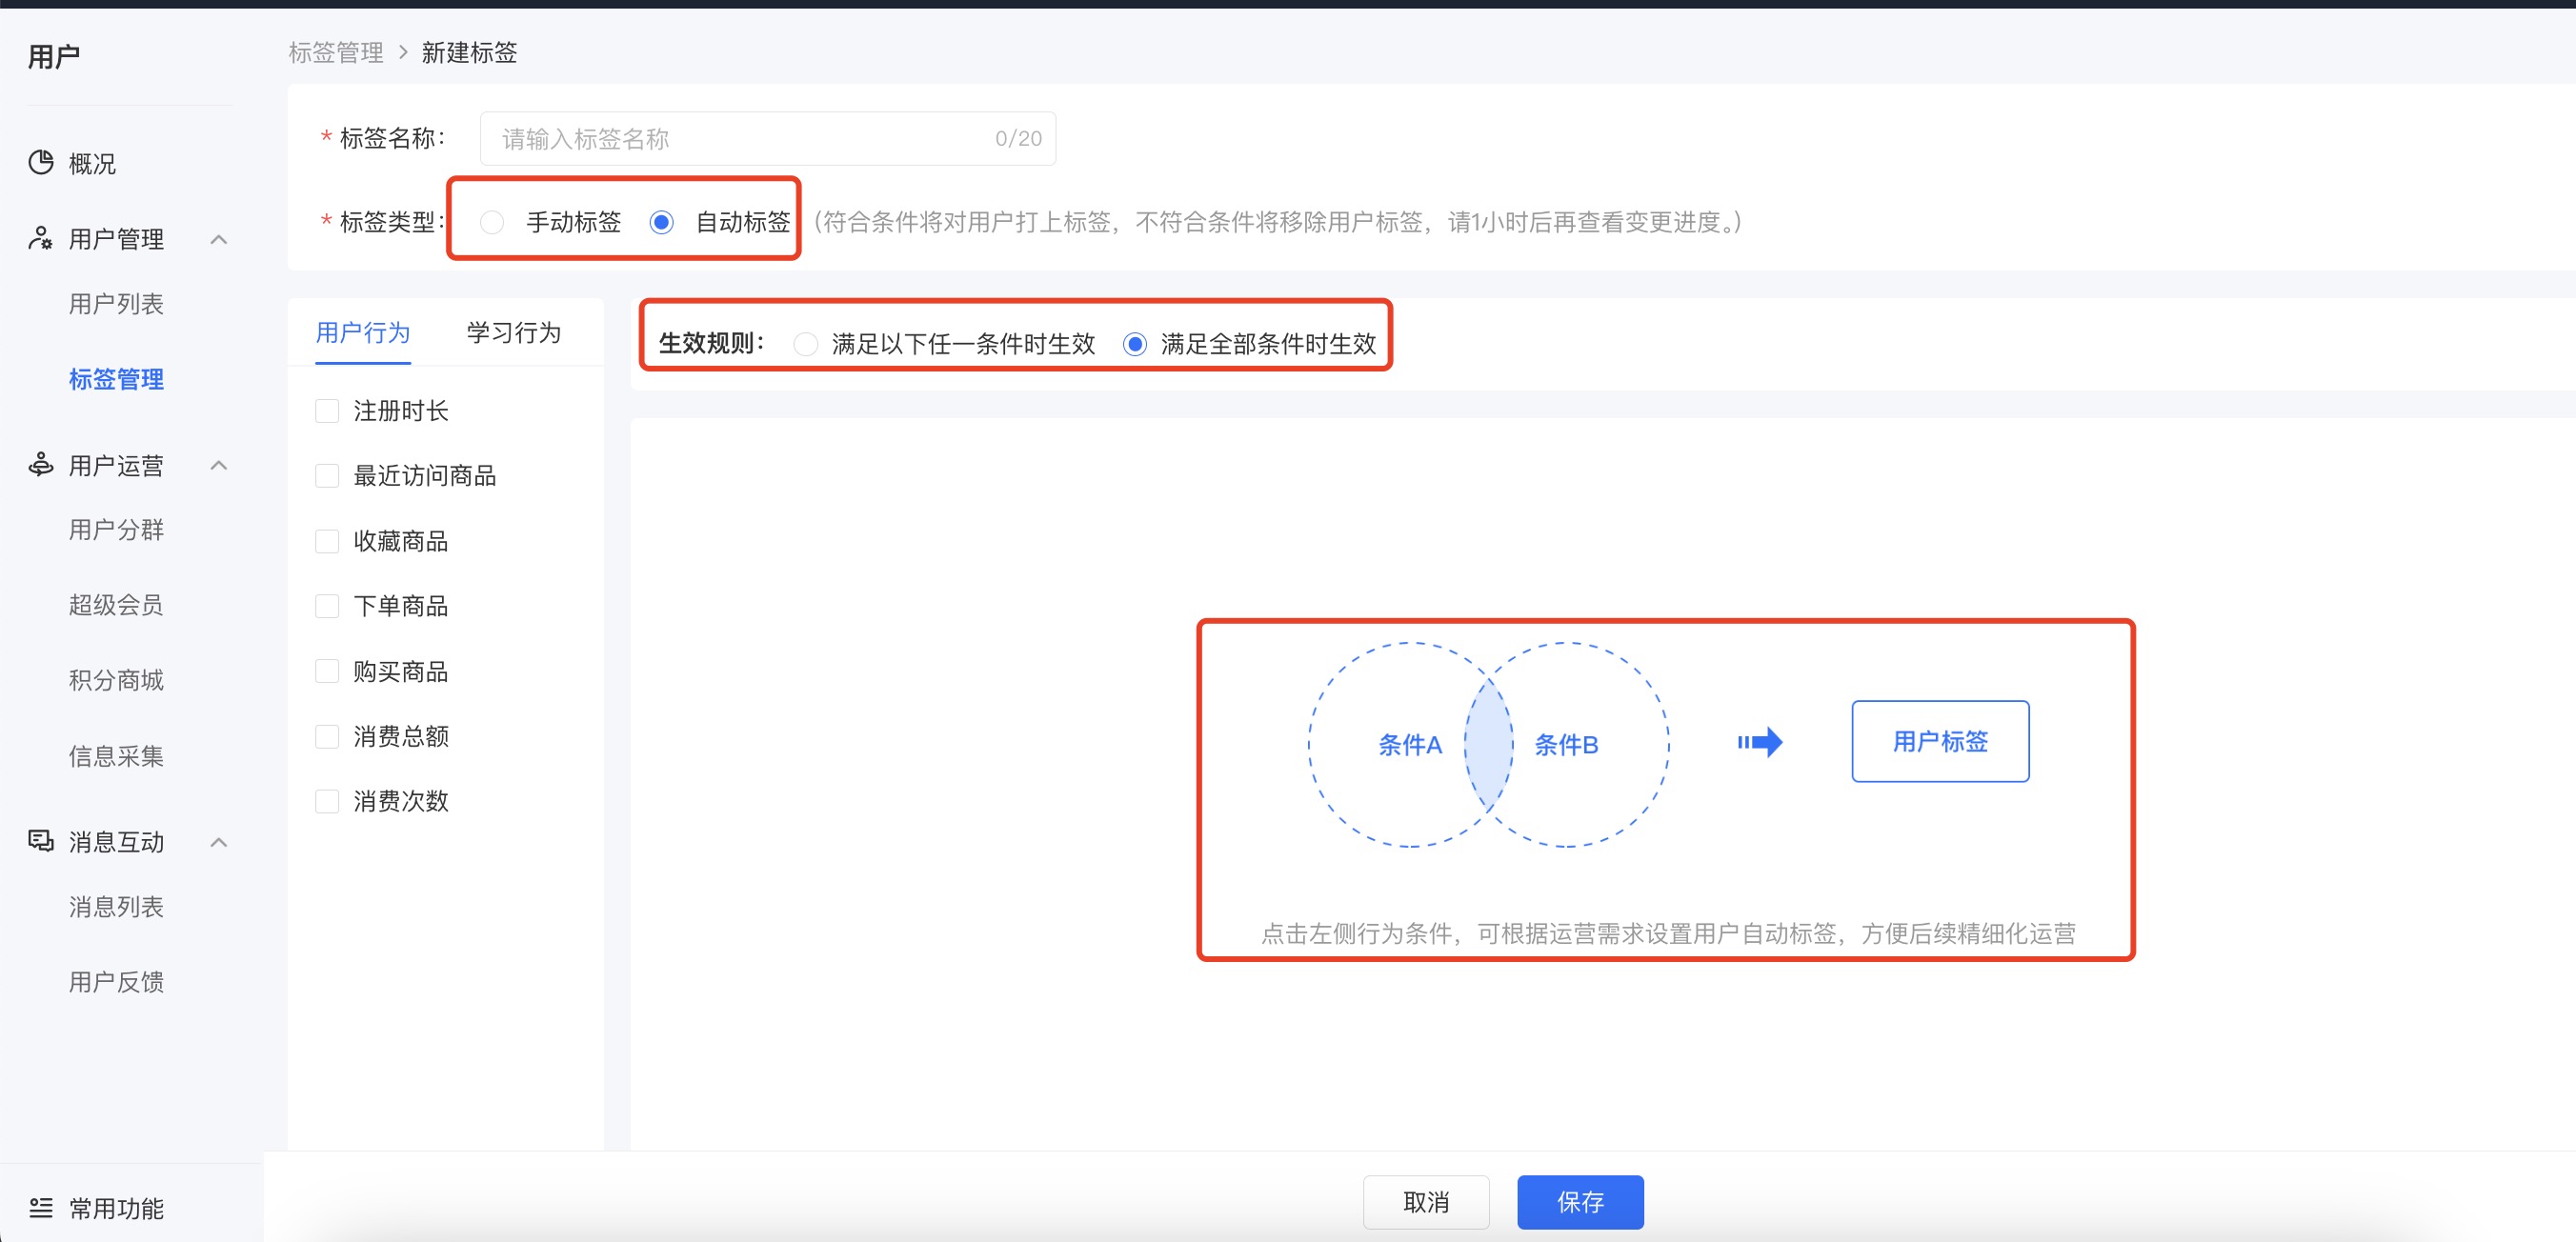Click the breadcrumb chevron after 标签管理
This screenshot has height=1242, width=2576.
pos(403,52)
